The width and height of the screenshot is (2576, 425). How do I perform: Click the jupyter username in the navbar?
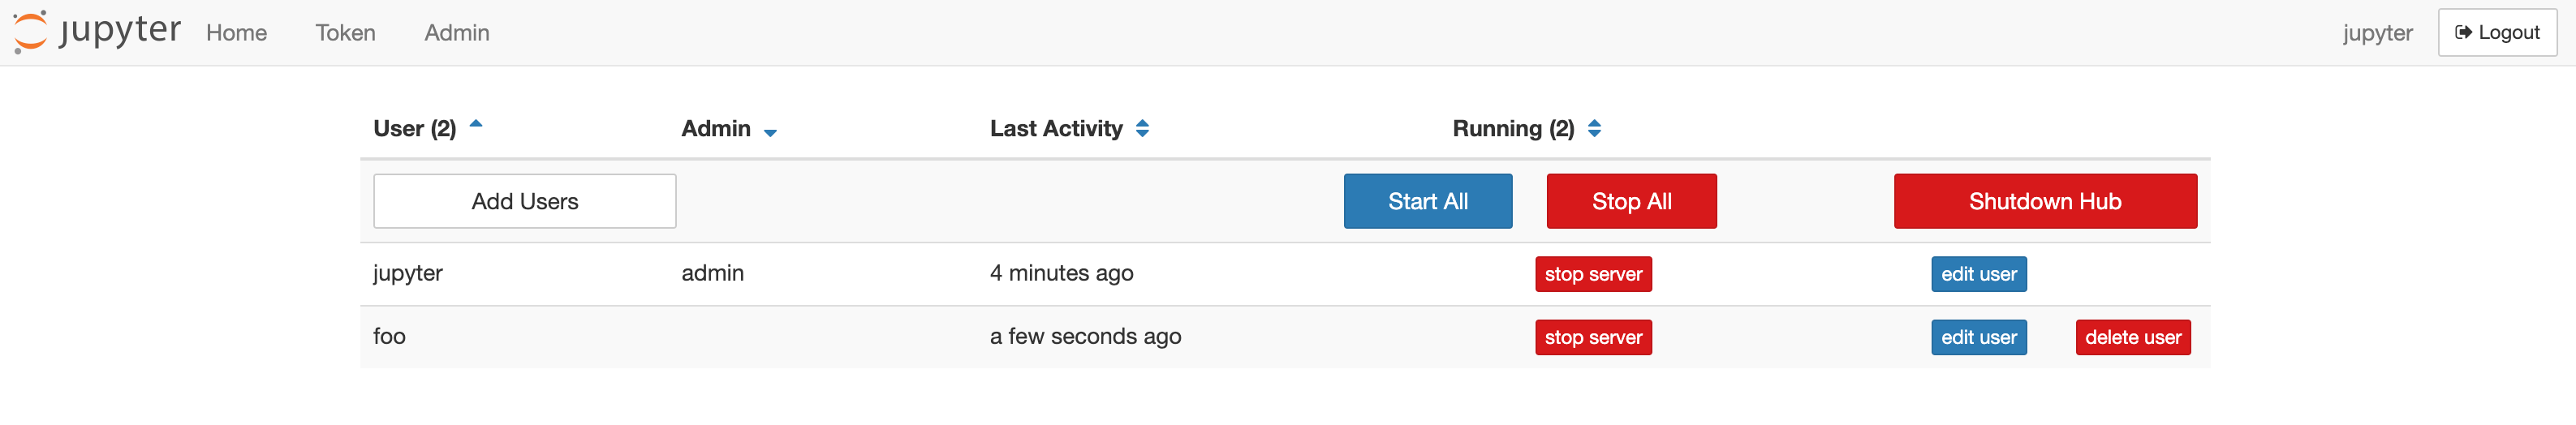tap(2377, 33)
